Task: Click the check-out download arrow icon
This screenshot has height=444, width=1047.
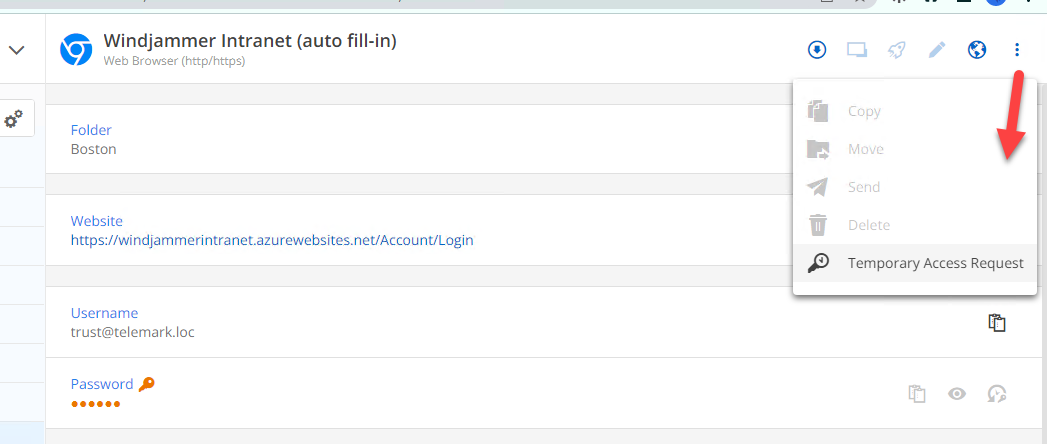Action: click(817, 50)
